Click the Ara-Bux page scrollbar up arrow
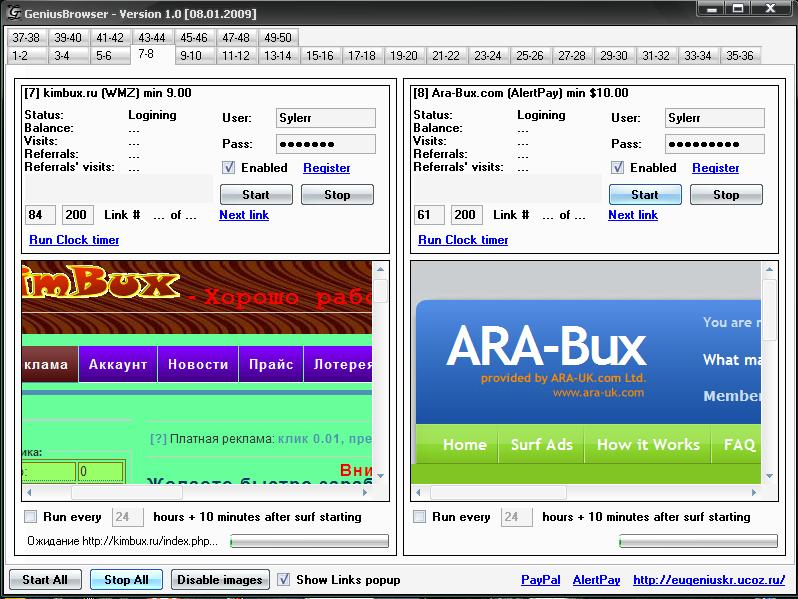Viewport: 798px width, 599px height. [x=769, y=269]
